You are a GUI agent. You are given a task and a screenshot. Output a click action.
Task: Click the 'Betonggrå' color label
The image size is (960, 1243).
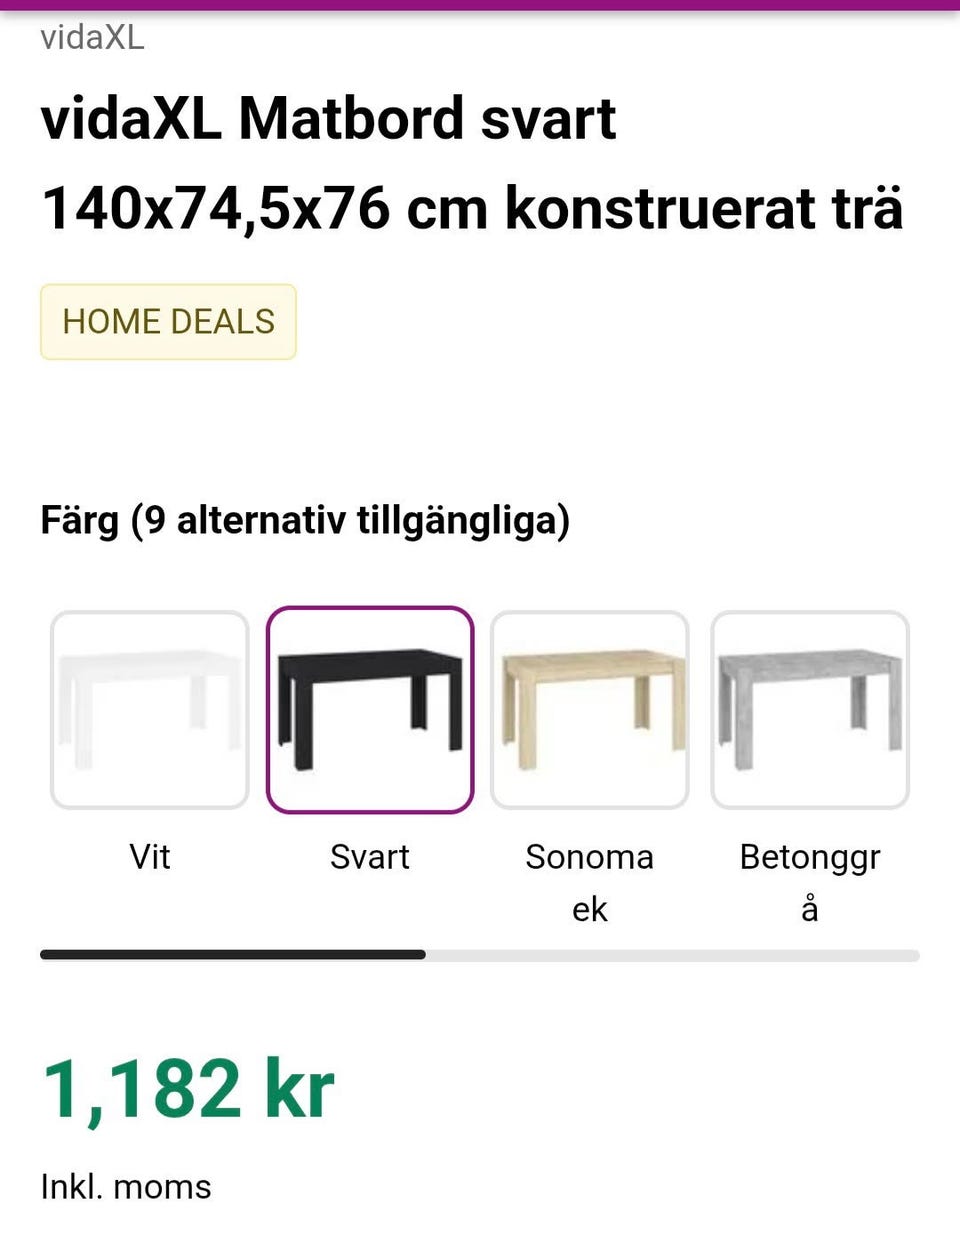810,882
